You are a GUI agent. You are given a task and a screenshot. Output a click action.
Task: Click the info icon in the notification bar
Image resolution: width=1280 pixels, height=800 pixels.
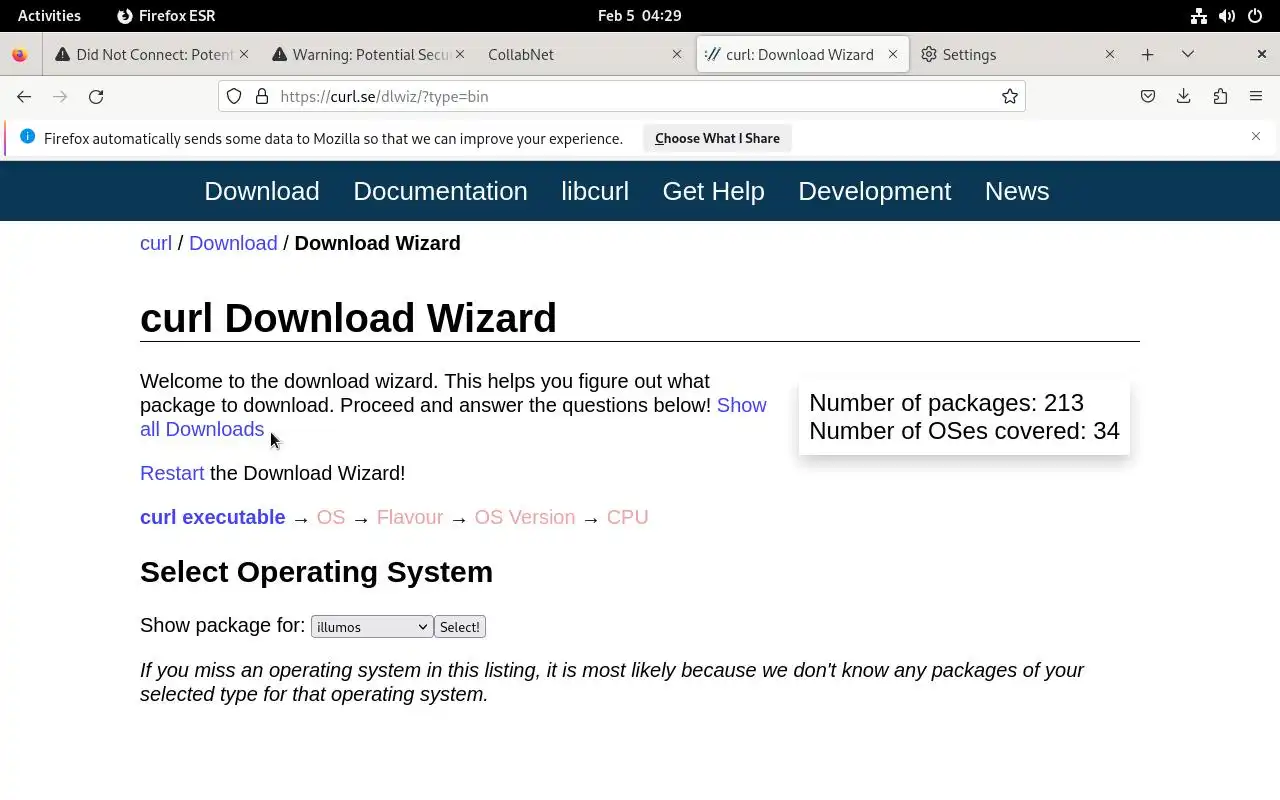pos(27,136)
